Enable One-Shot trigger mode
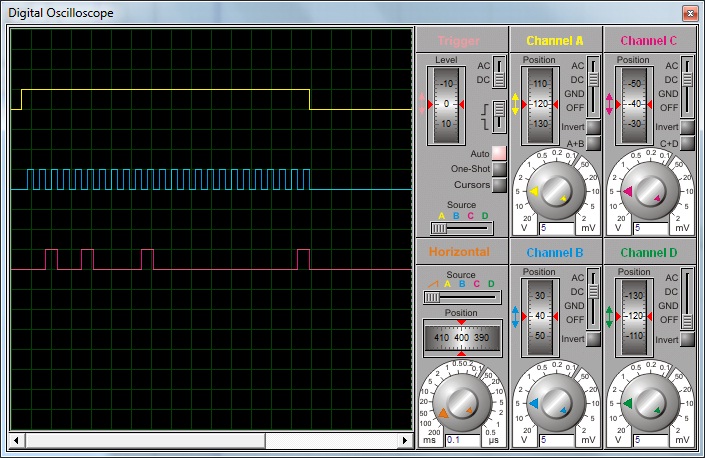 tap(499, 169)
